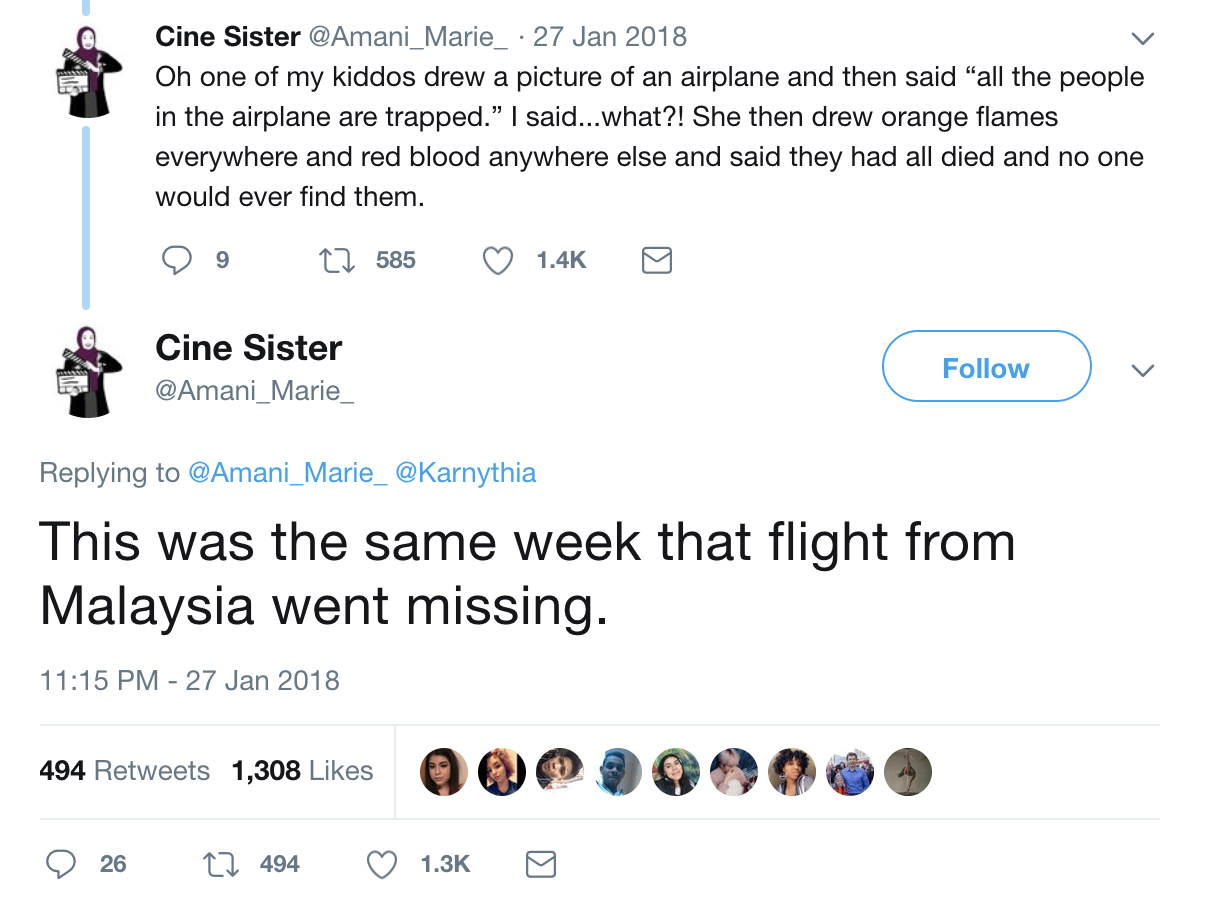Image resolution: width=1218 pixels, height=914 pixels.
Task: Expand the first tweet's options chevron
Action: [x=1142, y=39]
